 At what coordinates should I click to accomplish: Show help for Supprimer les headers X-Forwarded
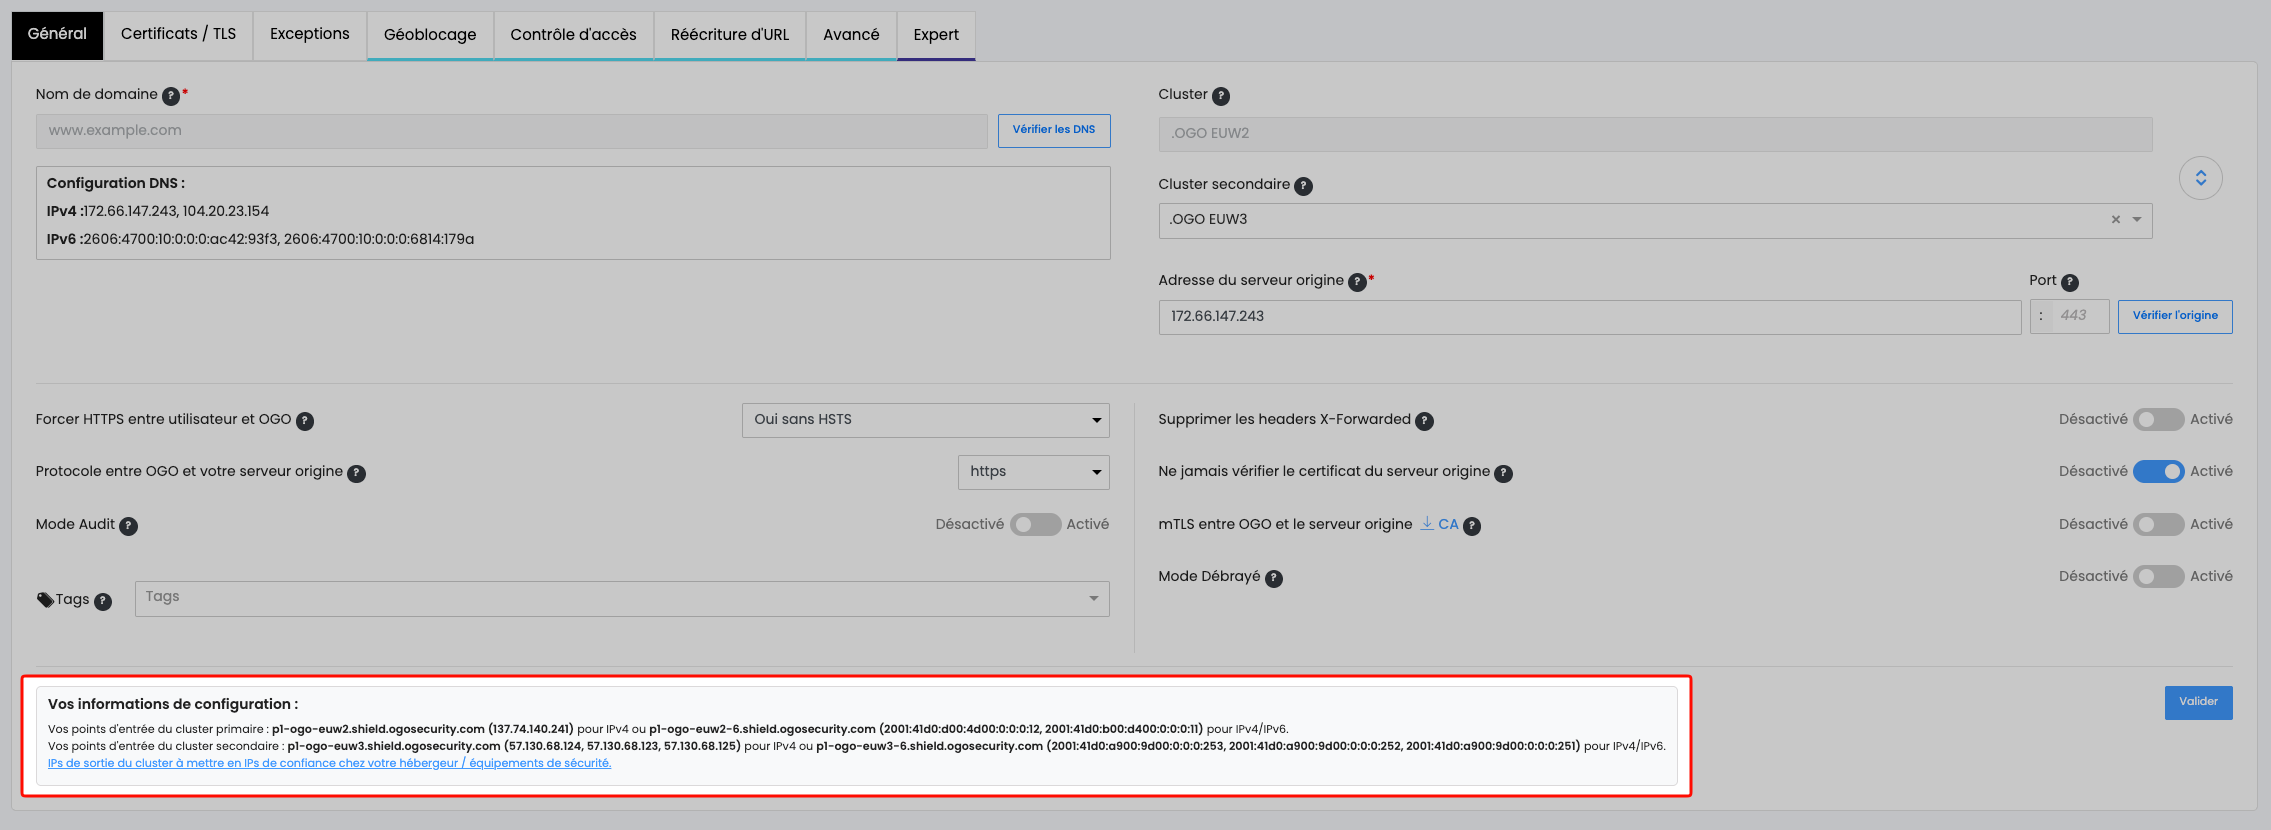1424,421
